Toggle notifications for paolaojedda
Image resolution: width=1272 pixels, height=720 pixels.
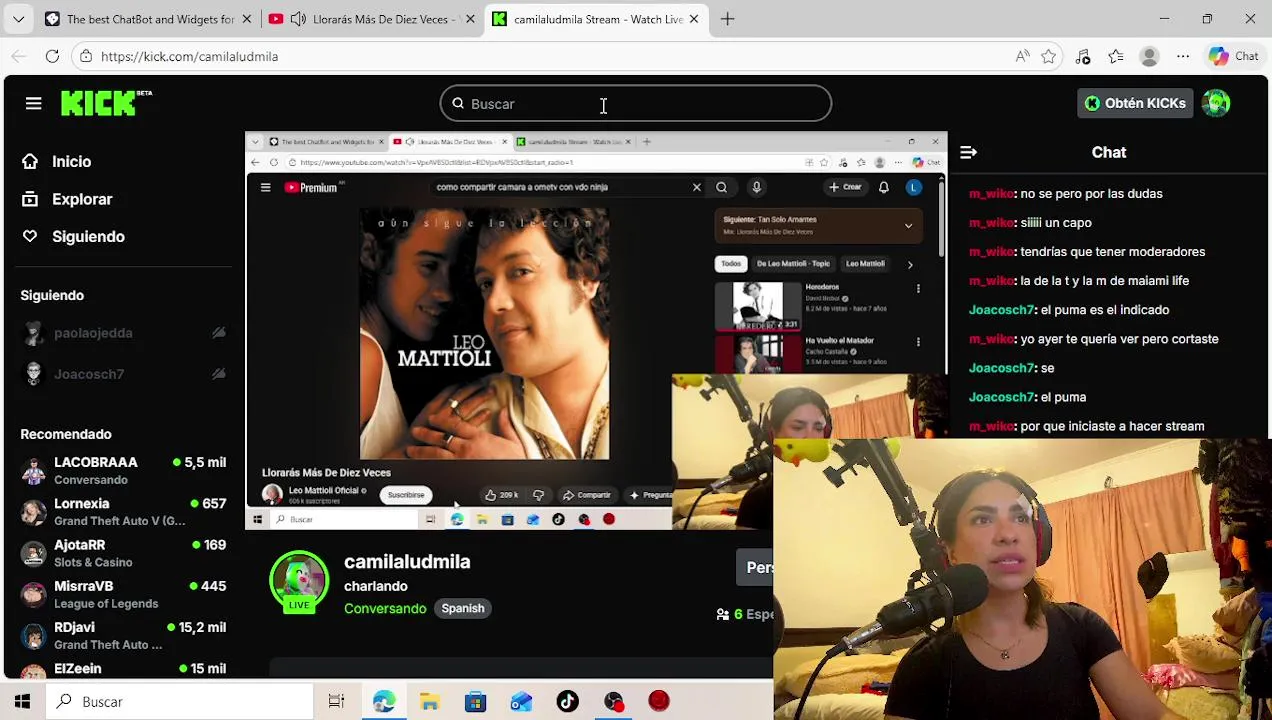pos(218,333)
